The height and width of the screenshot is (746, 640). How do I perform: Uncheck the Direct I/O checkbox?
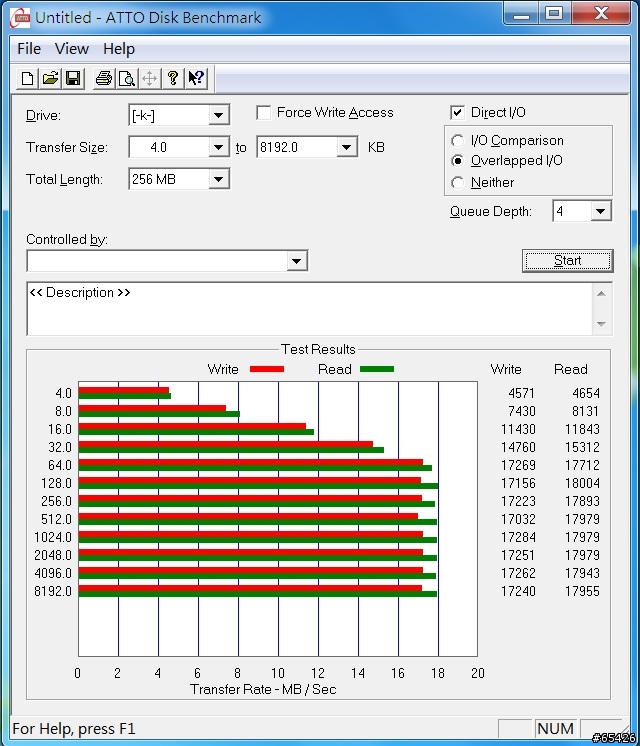pos(457,113)
